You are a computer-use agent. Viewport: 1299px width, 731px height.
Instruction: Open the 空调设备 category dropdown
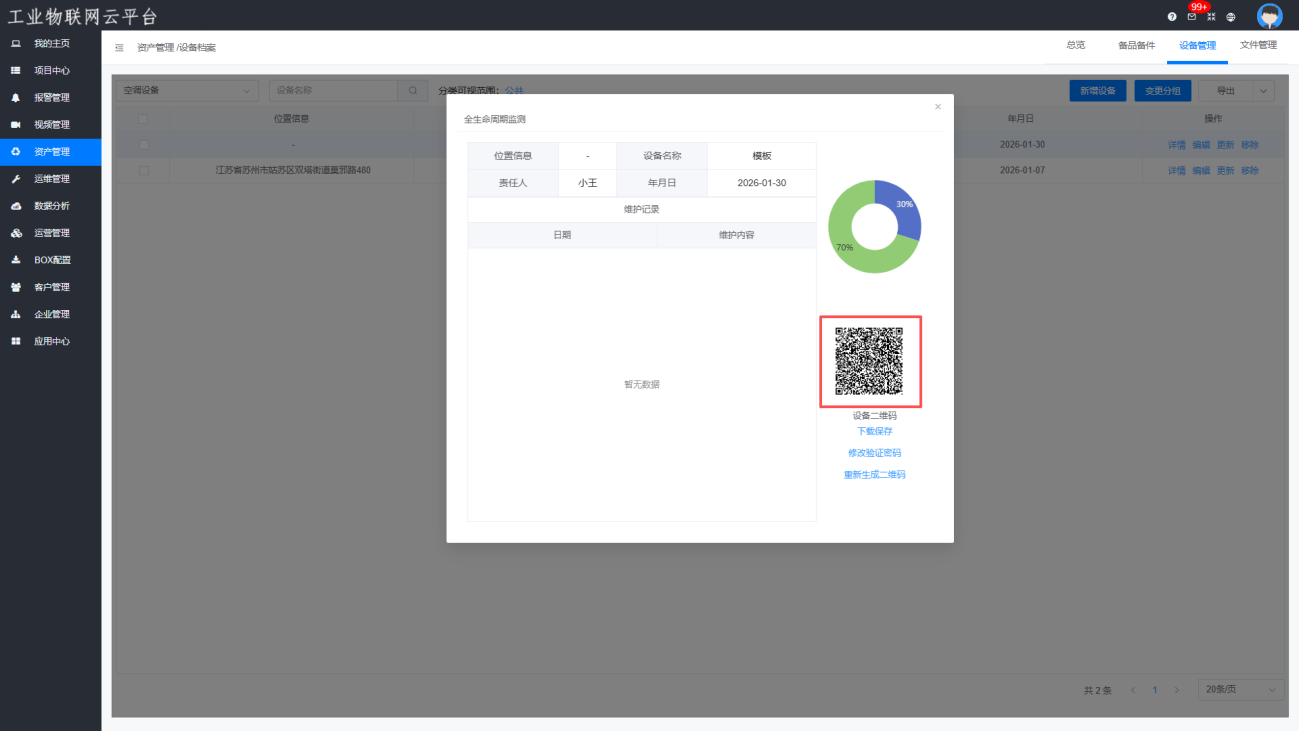[186, 90]
